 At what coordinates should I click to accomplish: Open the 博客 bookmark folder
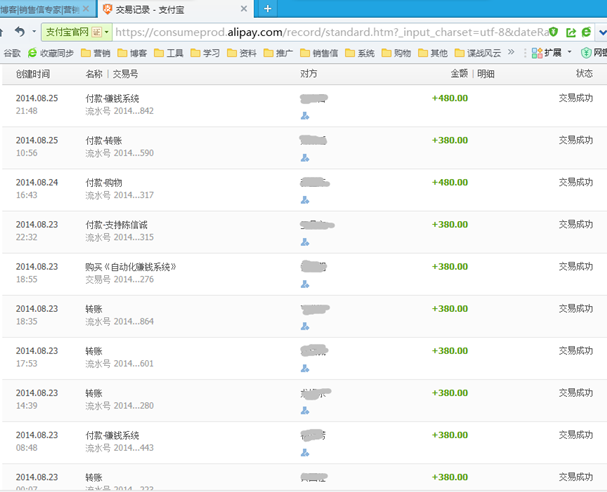click(132, 53)
